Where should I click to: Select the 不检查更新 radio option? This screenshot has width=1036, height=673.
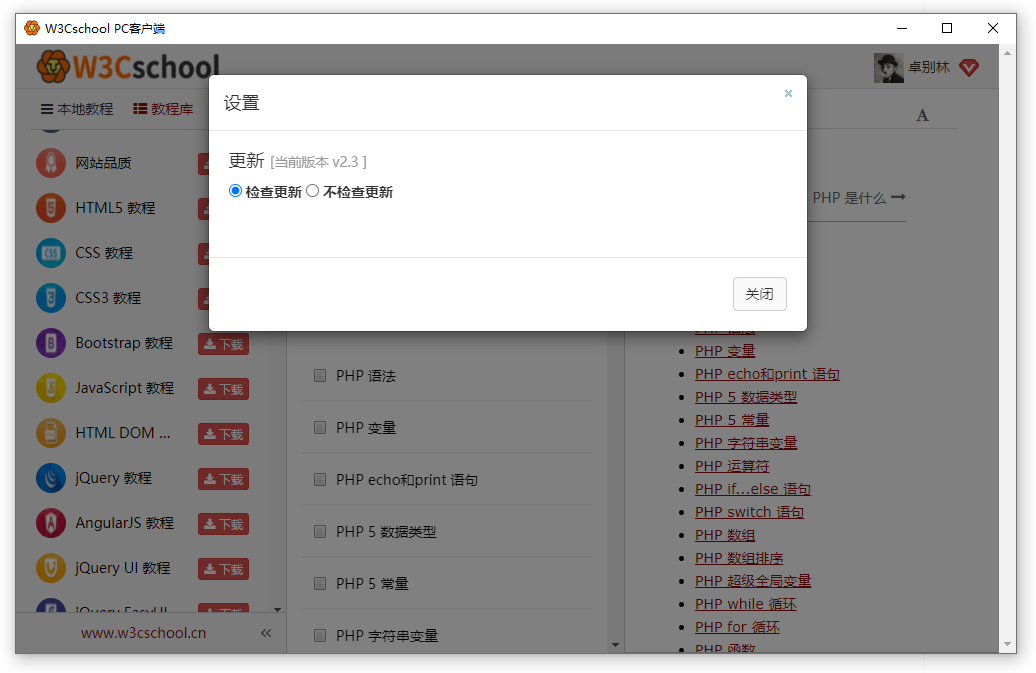tap(313, 191)
